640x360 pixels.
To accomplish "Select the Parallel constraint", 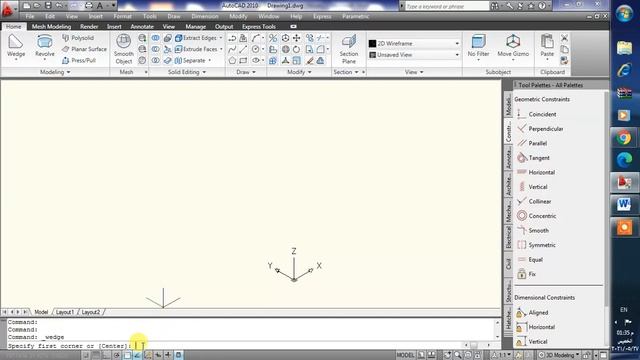I will click(x=532, y=143).
